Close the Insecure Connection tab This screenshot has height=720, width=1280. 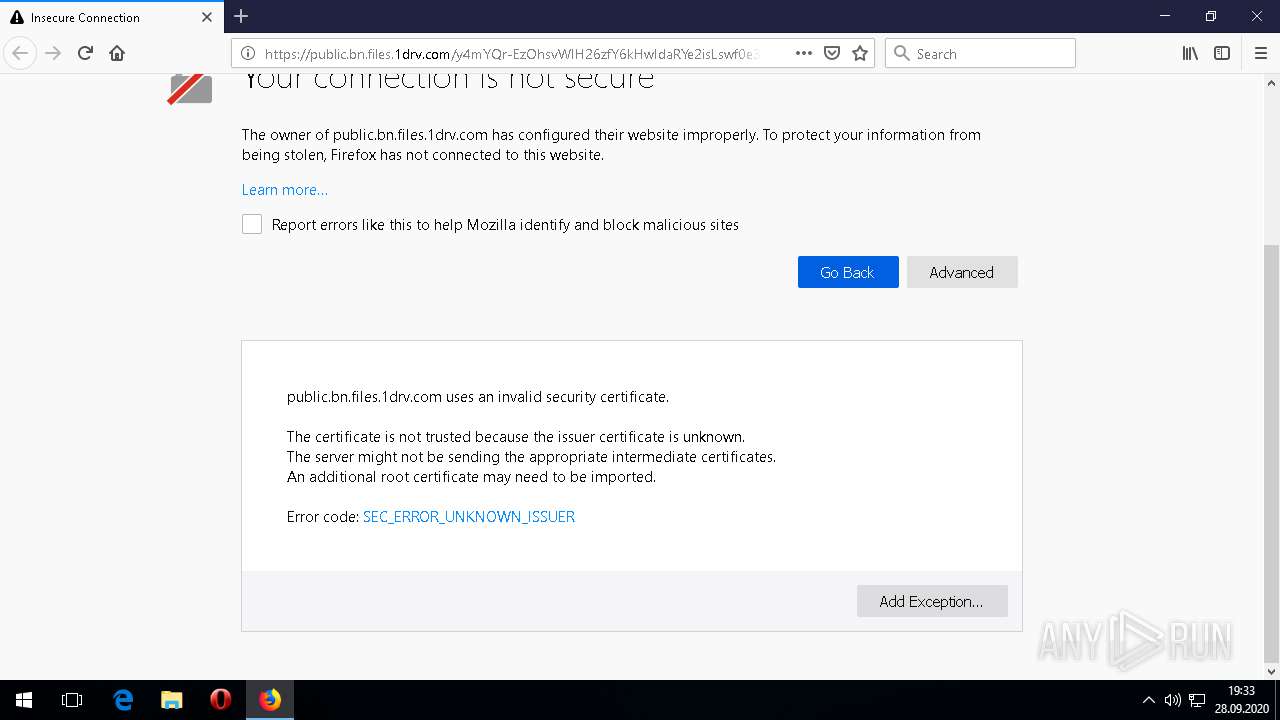207,17
